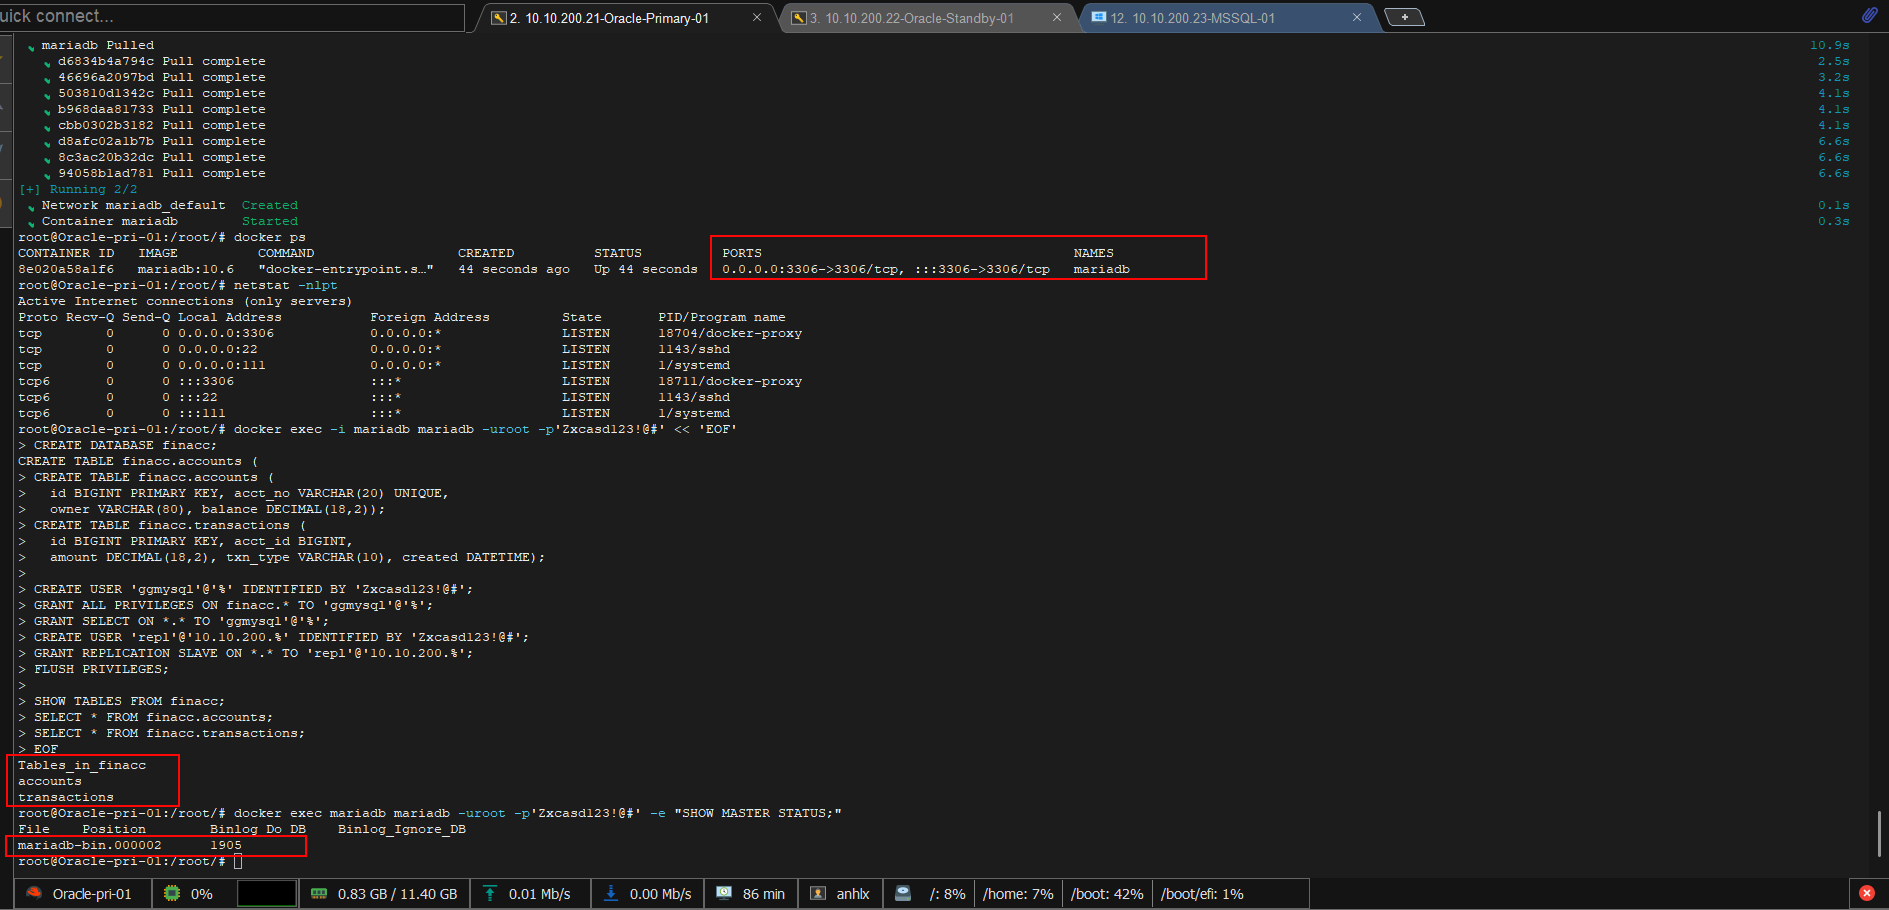Close the MSSQL-01 tab
Image resolution: width=1889 pixels, height=910 pixels.
1357,18
